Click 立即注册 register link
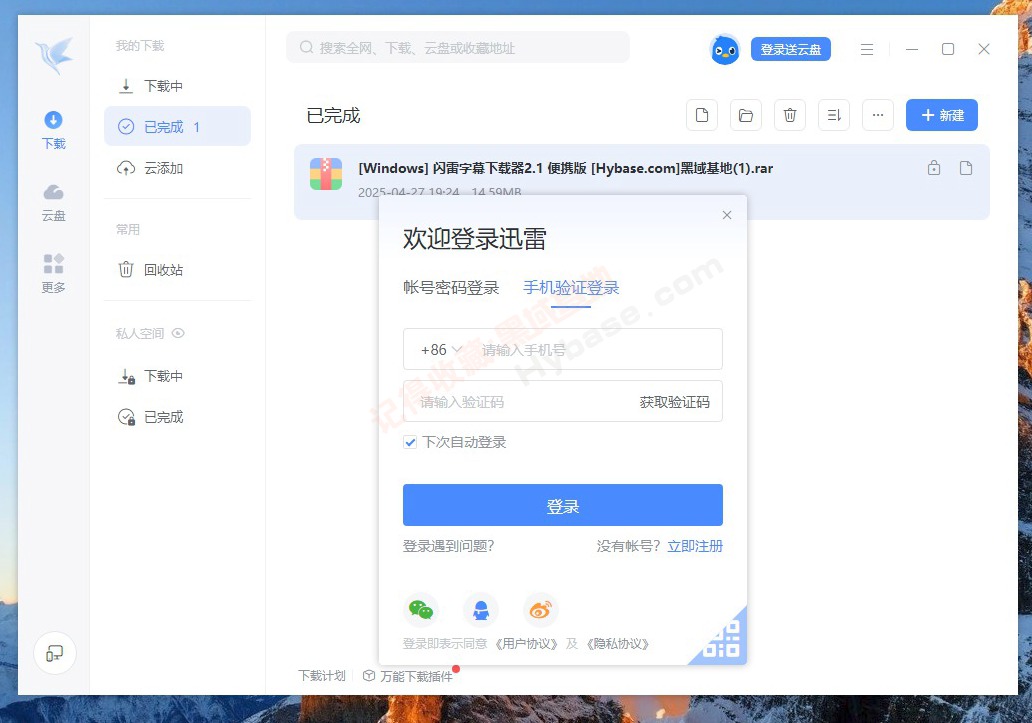 [x=695, y=546]
